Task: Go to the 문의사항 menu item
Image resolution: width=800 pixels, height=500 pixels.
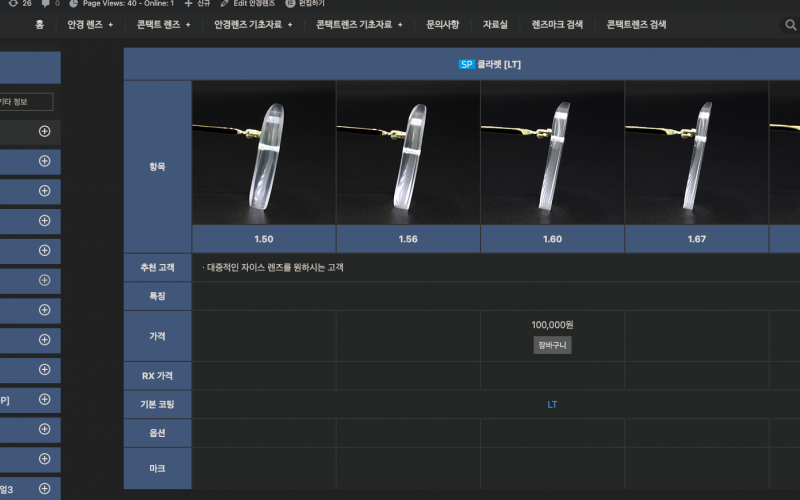Action: (443, 24)
